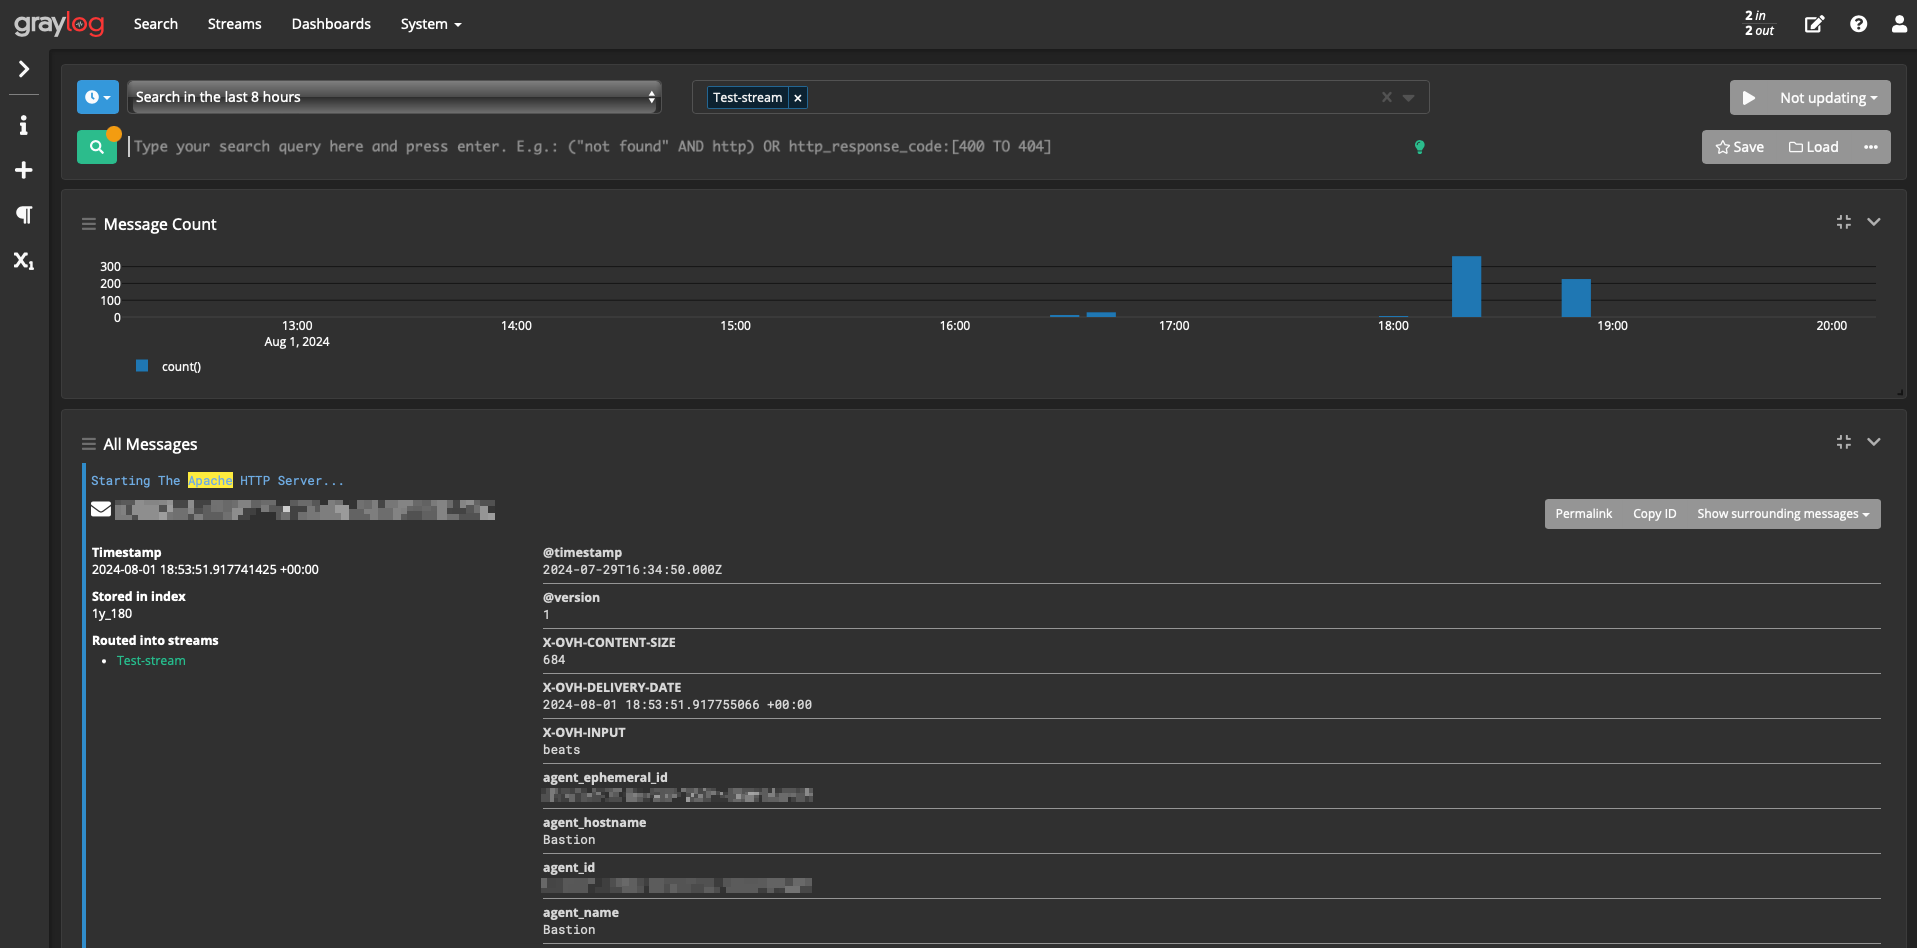The height and width of the screenshot is (948, 1917).
Task: Click the Test-stream link under routed streams
Action: click(151, 661)
